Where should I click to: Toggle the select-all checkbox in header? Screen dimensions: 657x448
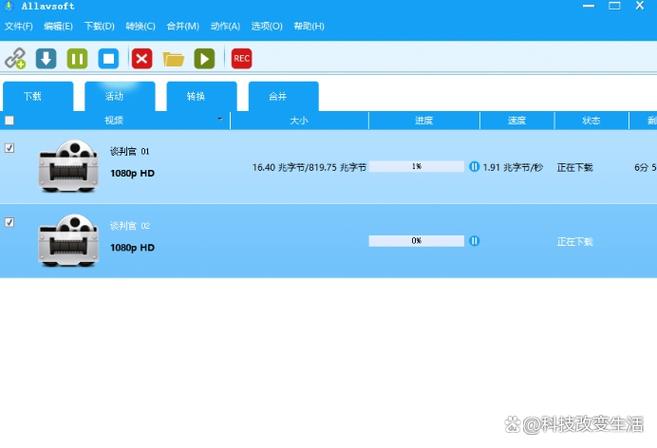tap(9, 121)
